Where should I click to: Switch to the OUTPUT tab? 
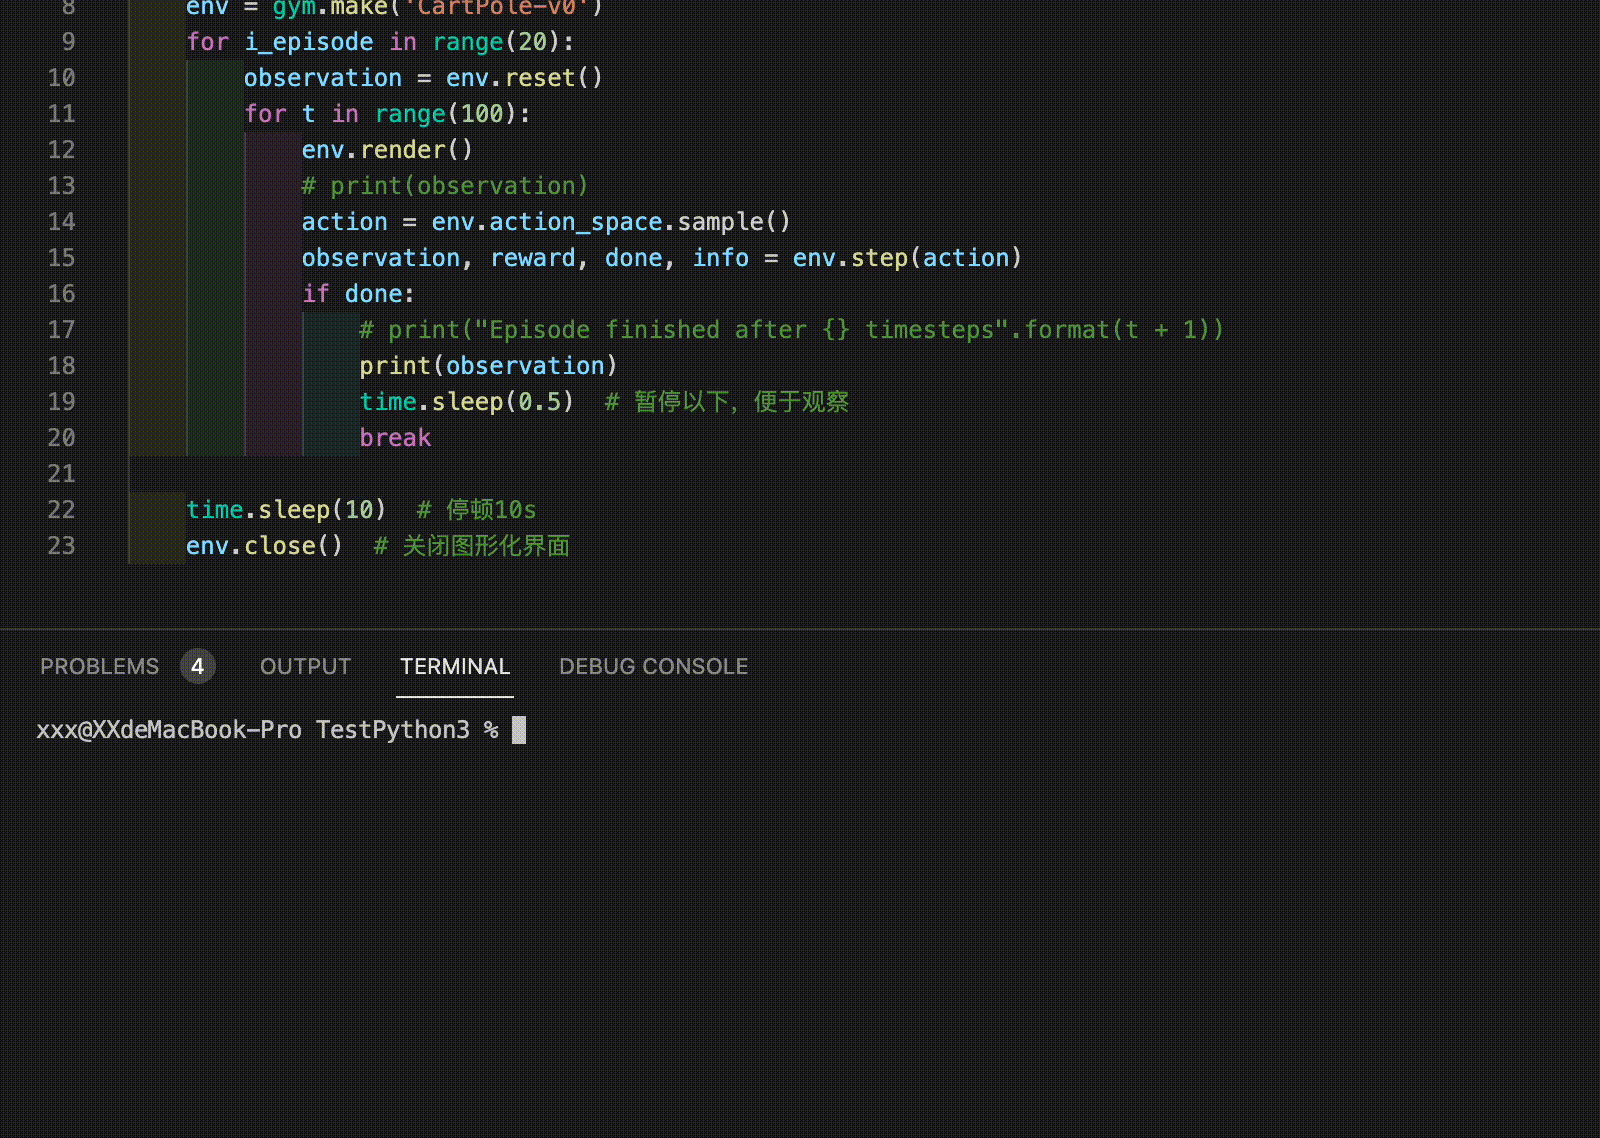[x=305, y=666]
